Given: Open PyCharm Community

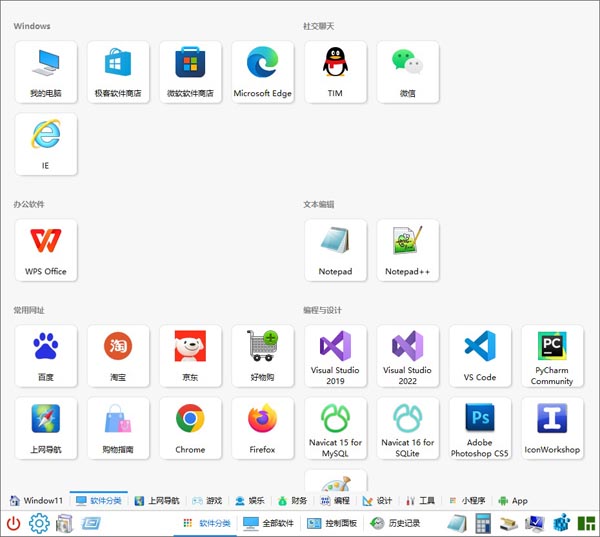Looking at the screenshot, I should [x=553, y=356].
